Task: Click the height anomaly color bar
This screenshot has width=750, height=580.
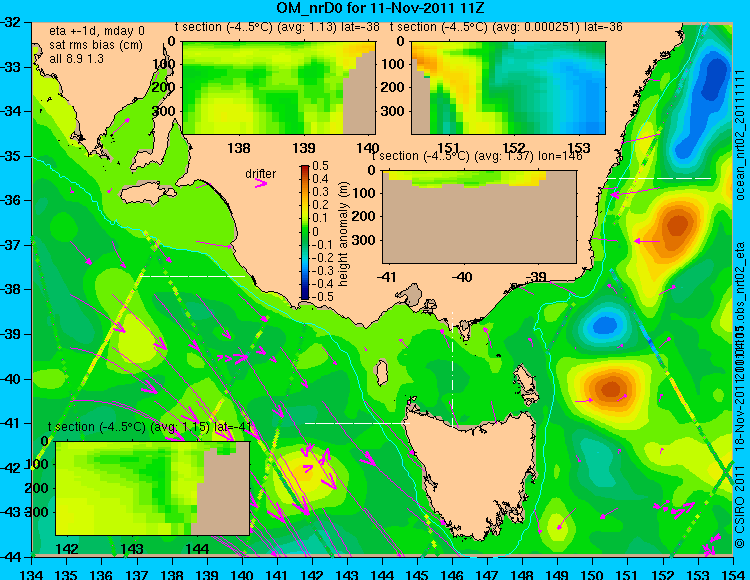Action: click(305, 233)
